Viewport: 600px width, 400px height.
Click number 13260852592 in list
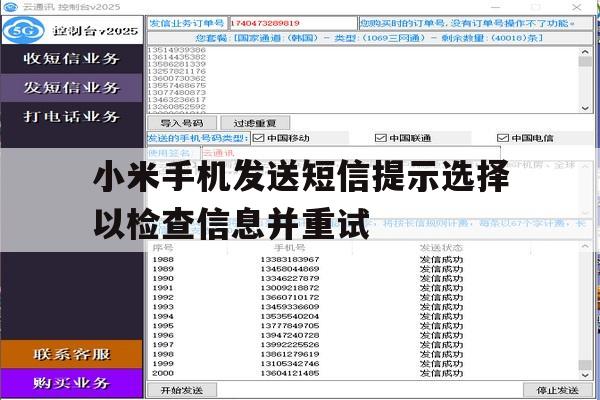[176, 106]
